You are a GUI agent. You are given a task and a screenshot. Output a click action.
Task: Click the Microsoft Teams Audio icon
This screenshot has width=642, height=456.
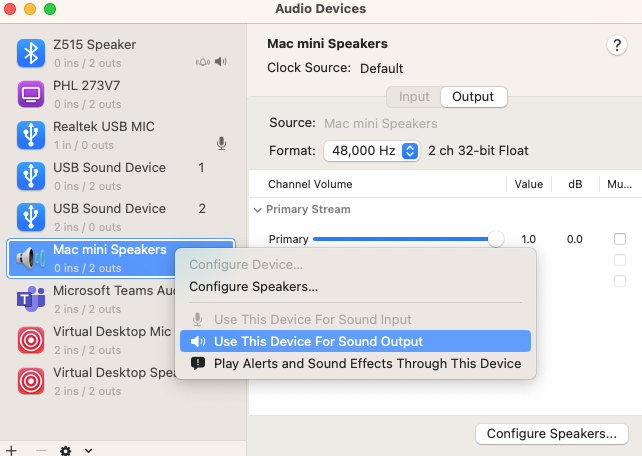point(31,299)
